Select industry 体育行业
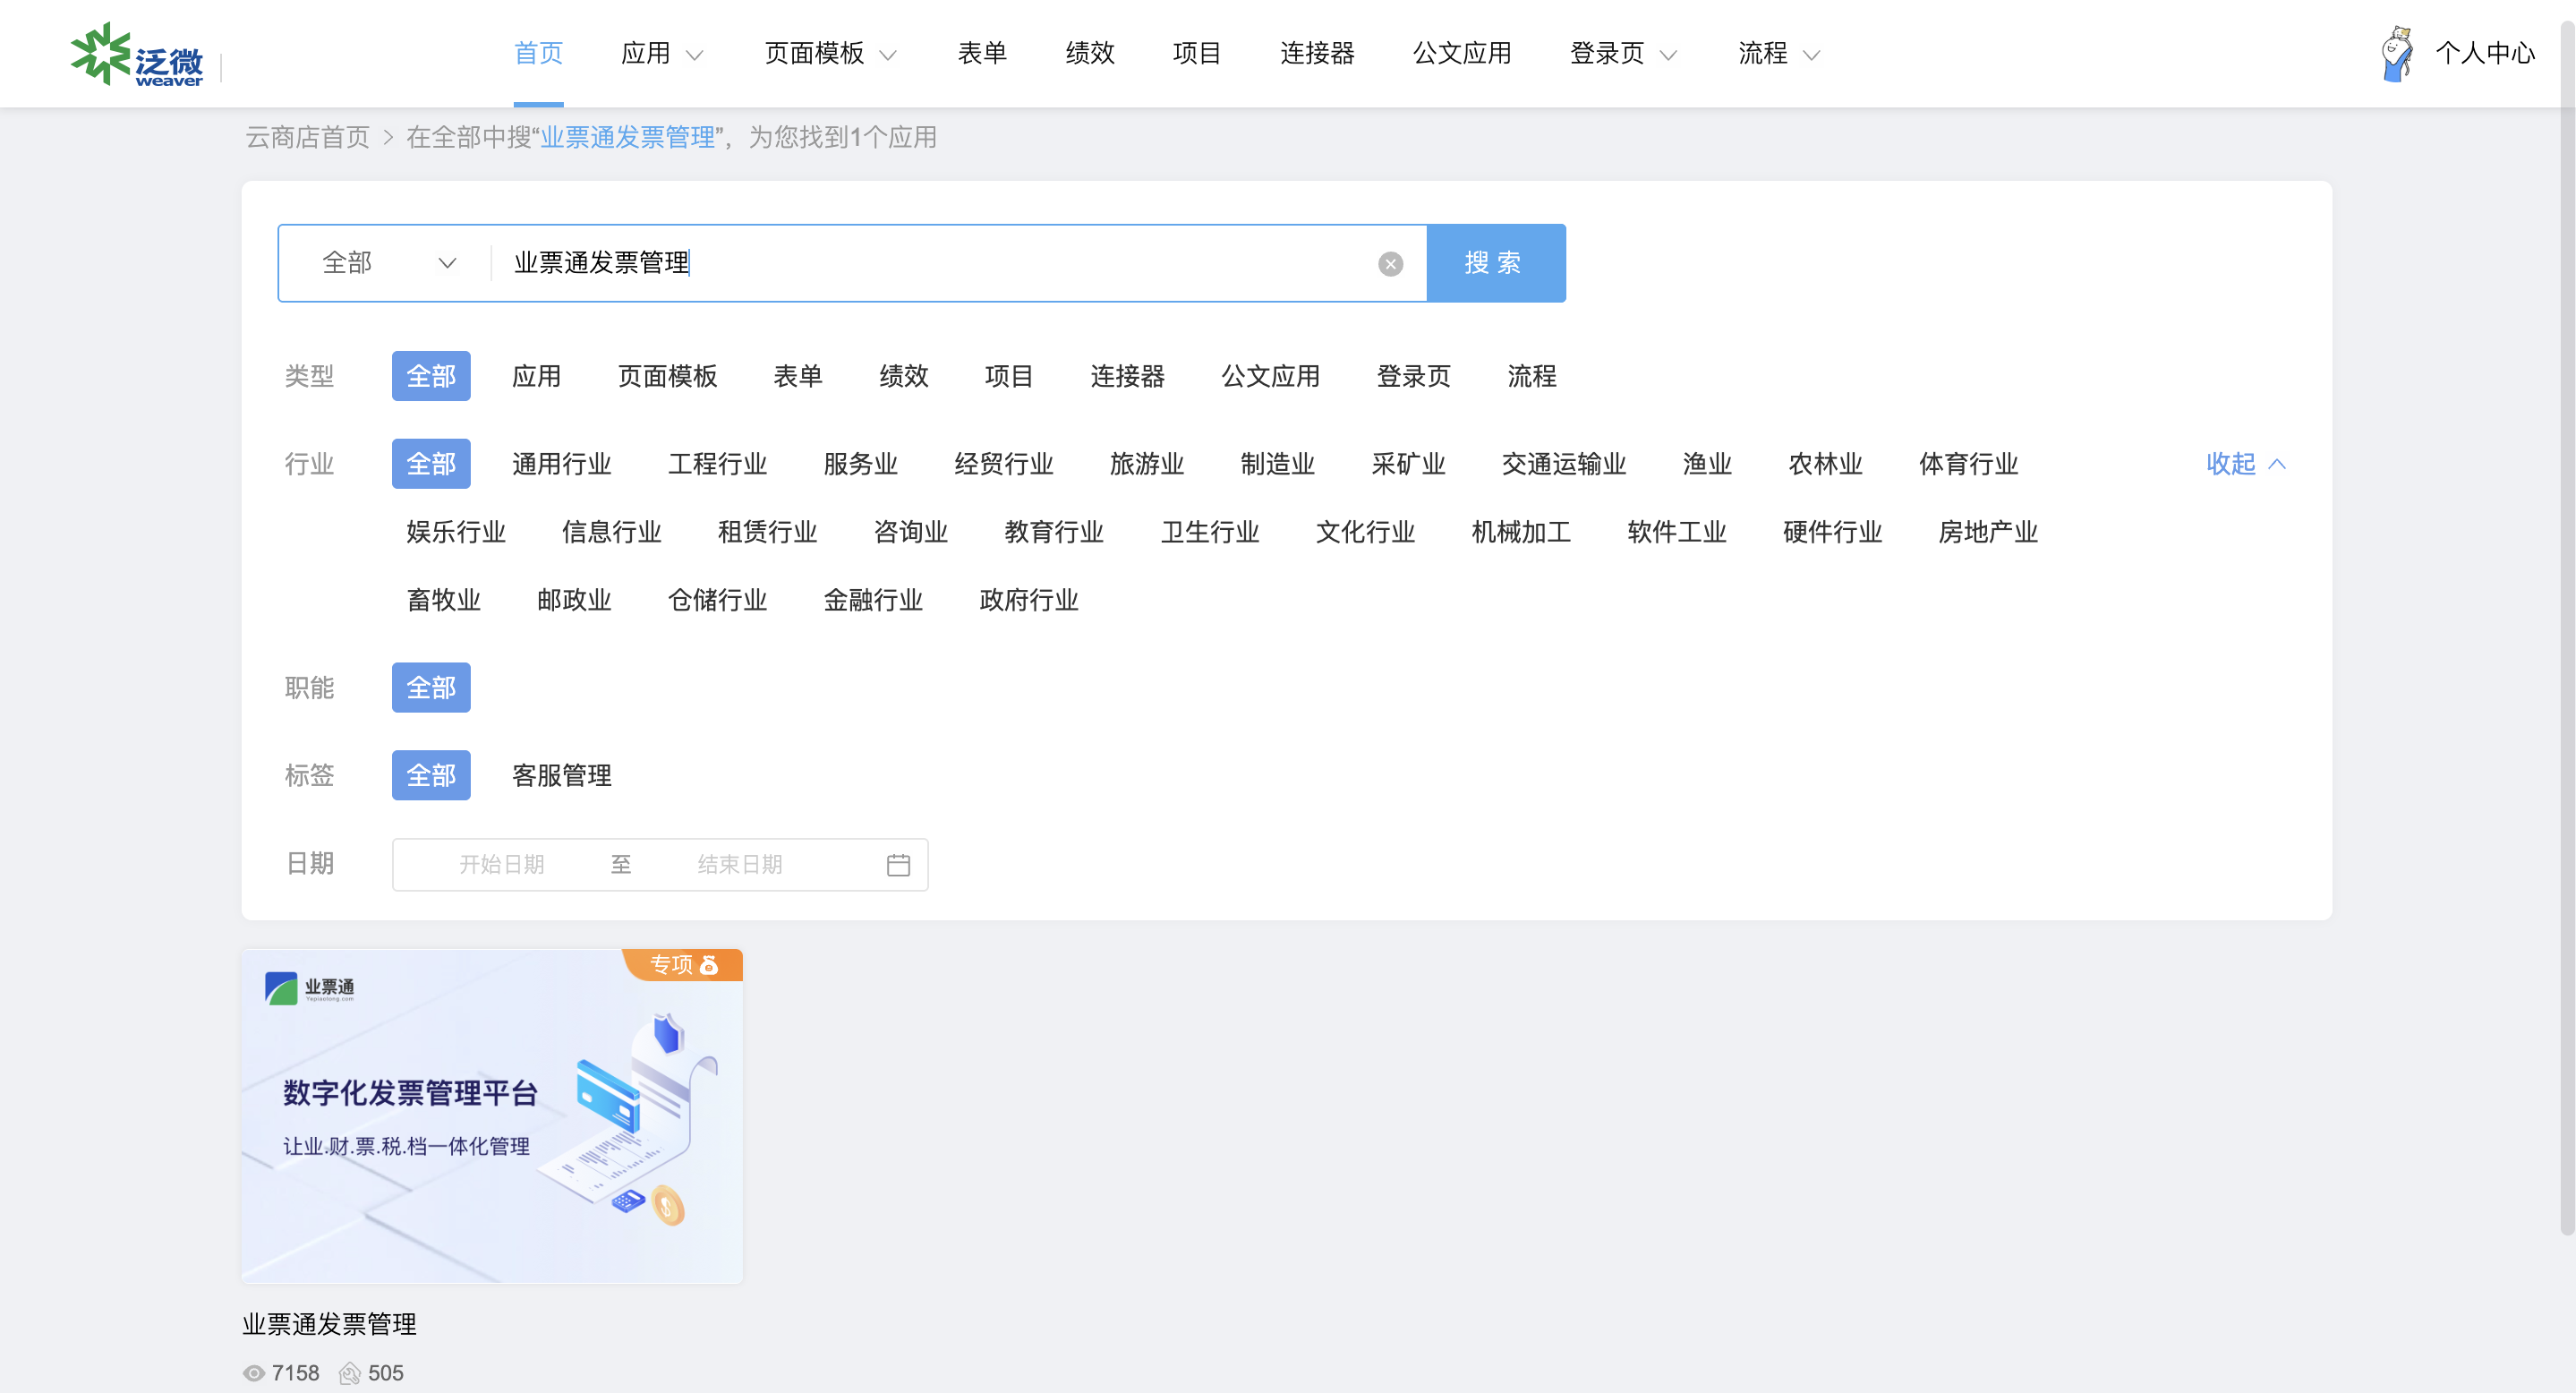Viewport: 2576px width, 1393px height. click(1968, 464)
